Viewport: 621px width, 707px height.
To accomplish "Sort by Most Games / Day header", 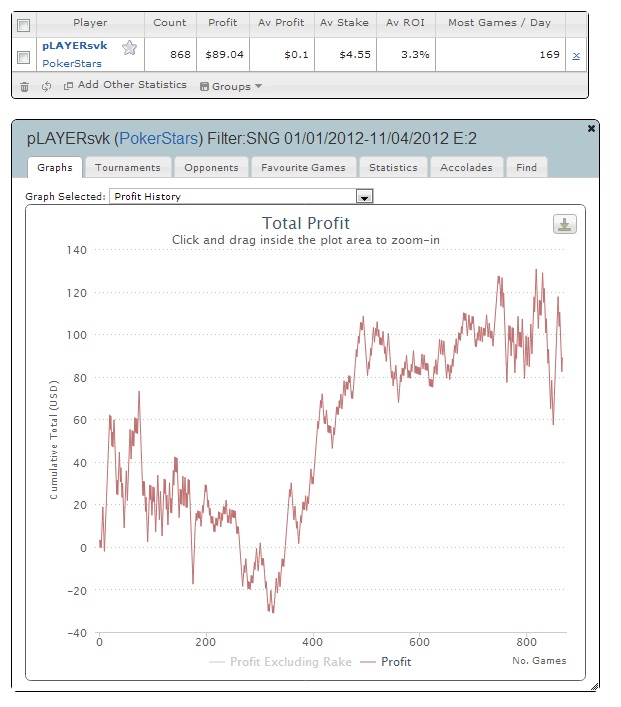I will point(499,23).
